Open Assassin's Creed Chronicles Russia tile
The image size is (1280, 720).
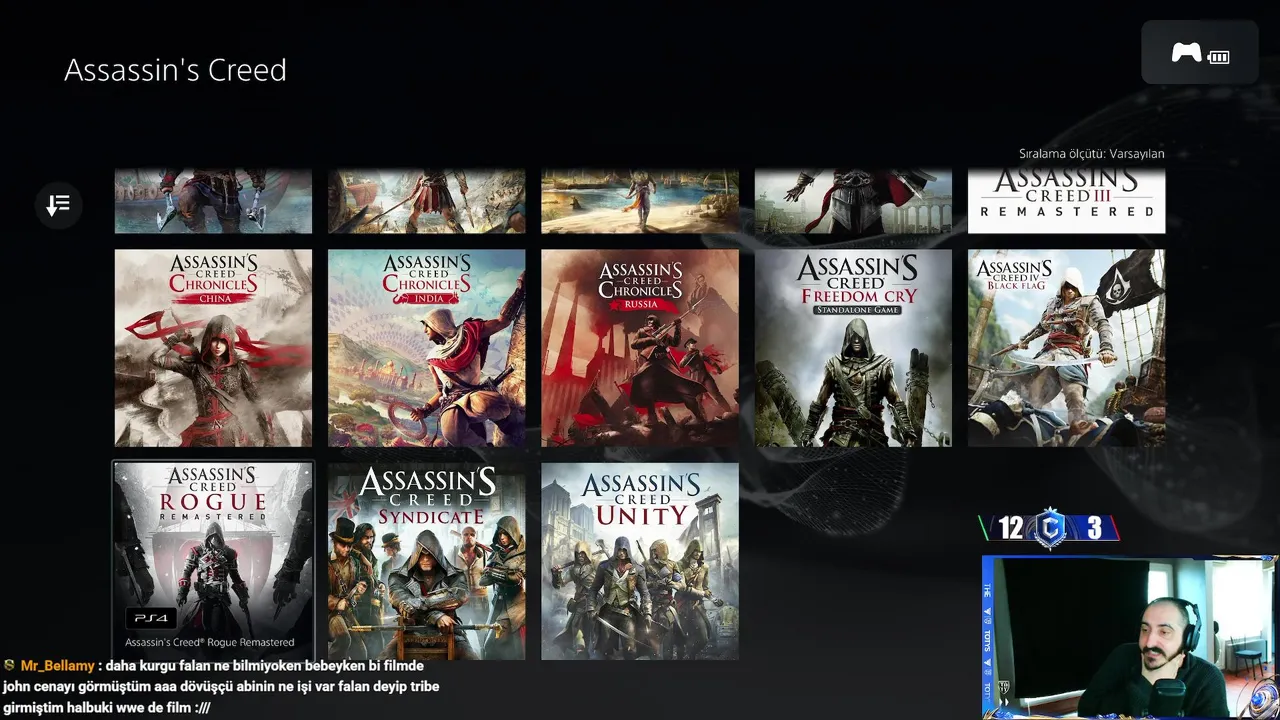tap(640, 348)
